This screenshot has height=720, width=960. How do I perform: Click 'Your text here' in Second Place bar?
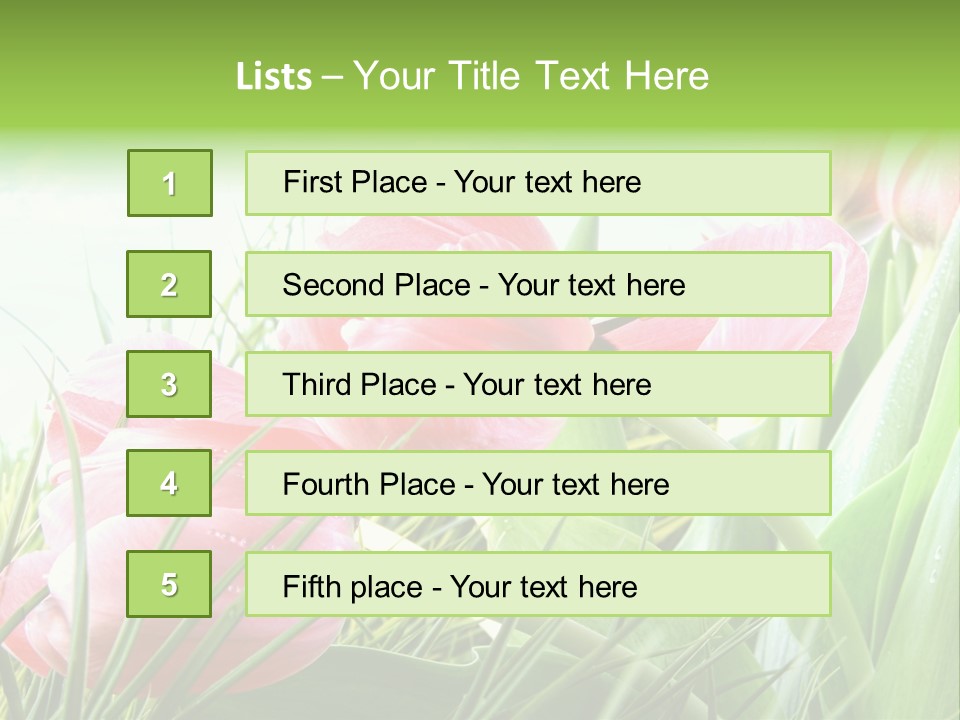591,285
